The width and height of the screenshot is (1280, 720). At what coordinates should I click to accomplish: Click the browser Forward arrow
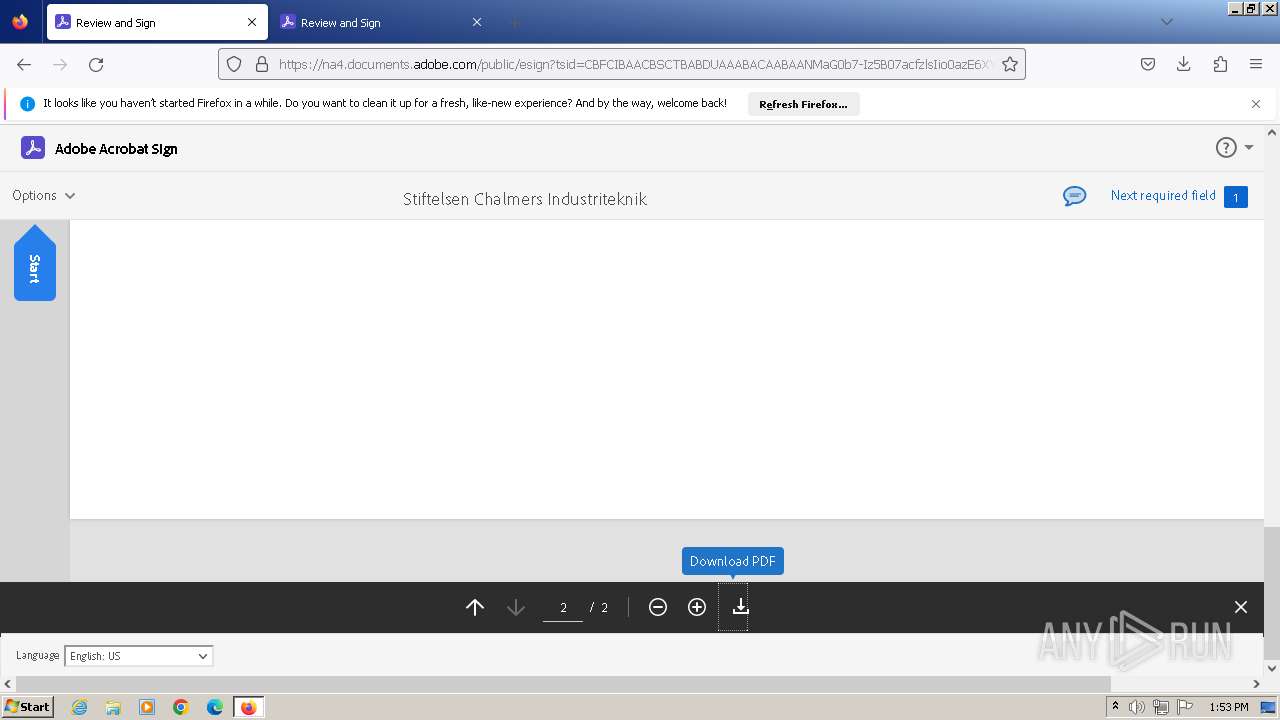pos(60,64)
